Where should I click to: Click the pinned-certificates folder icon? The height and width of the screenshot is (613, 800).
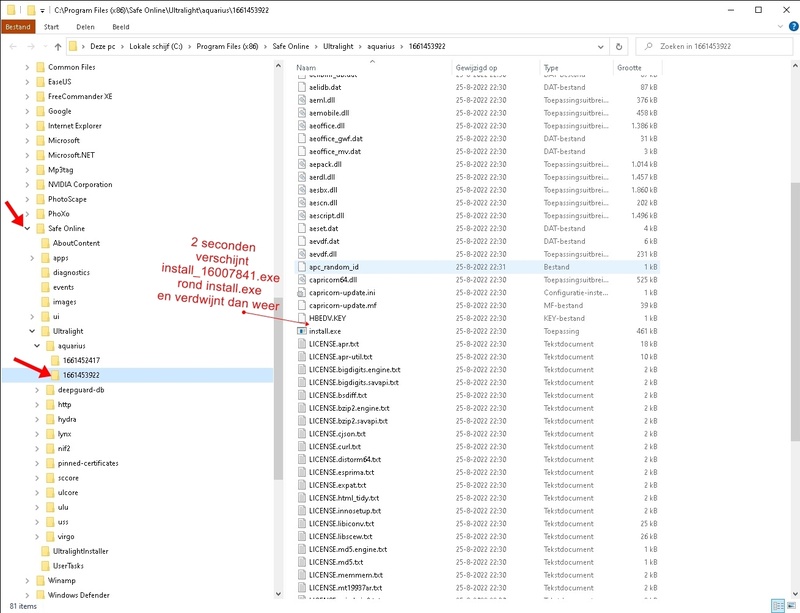(50, 463)
